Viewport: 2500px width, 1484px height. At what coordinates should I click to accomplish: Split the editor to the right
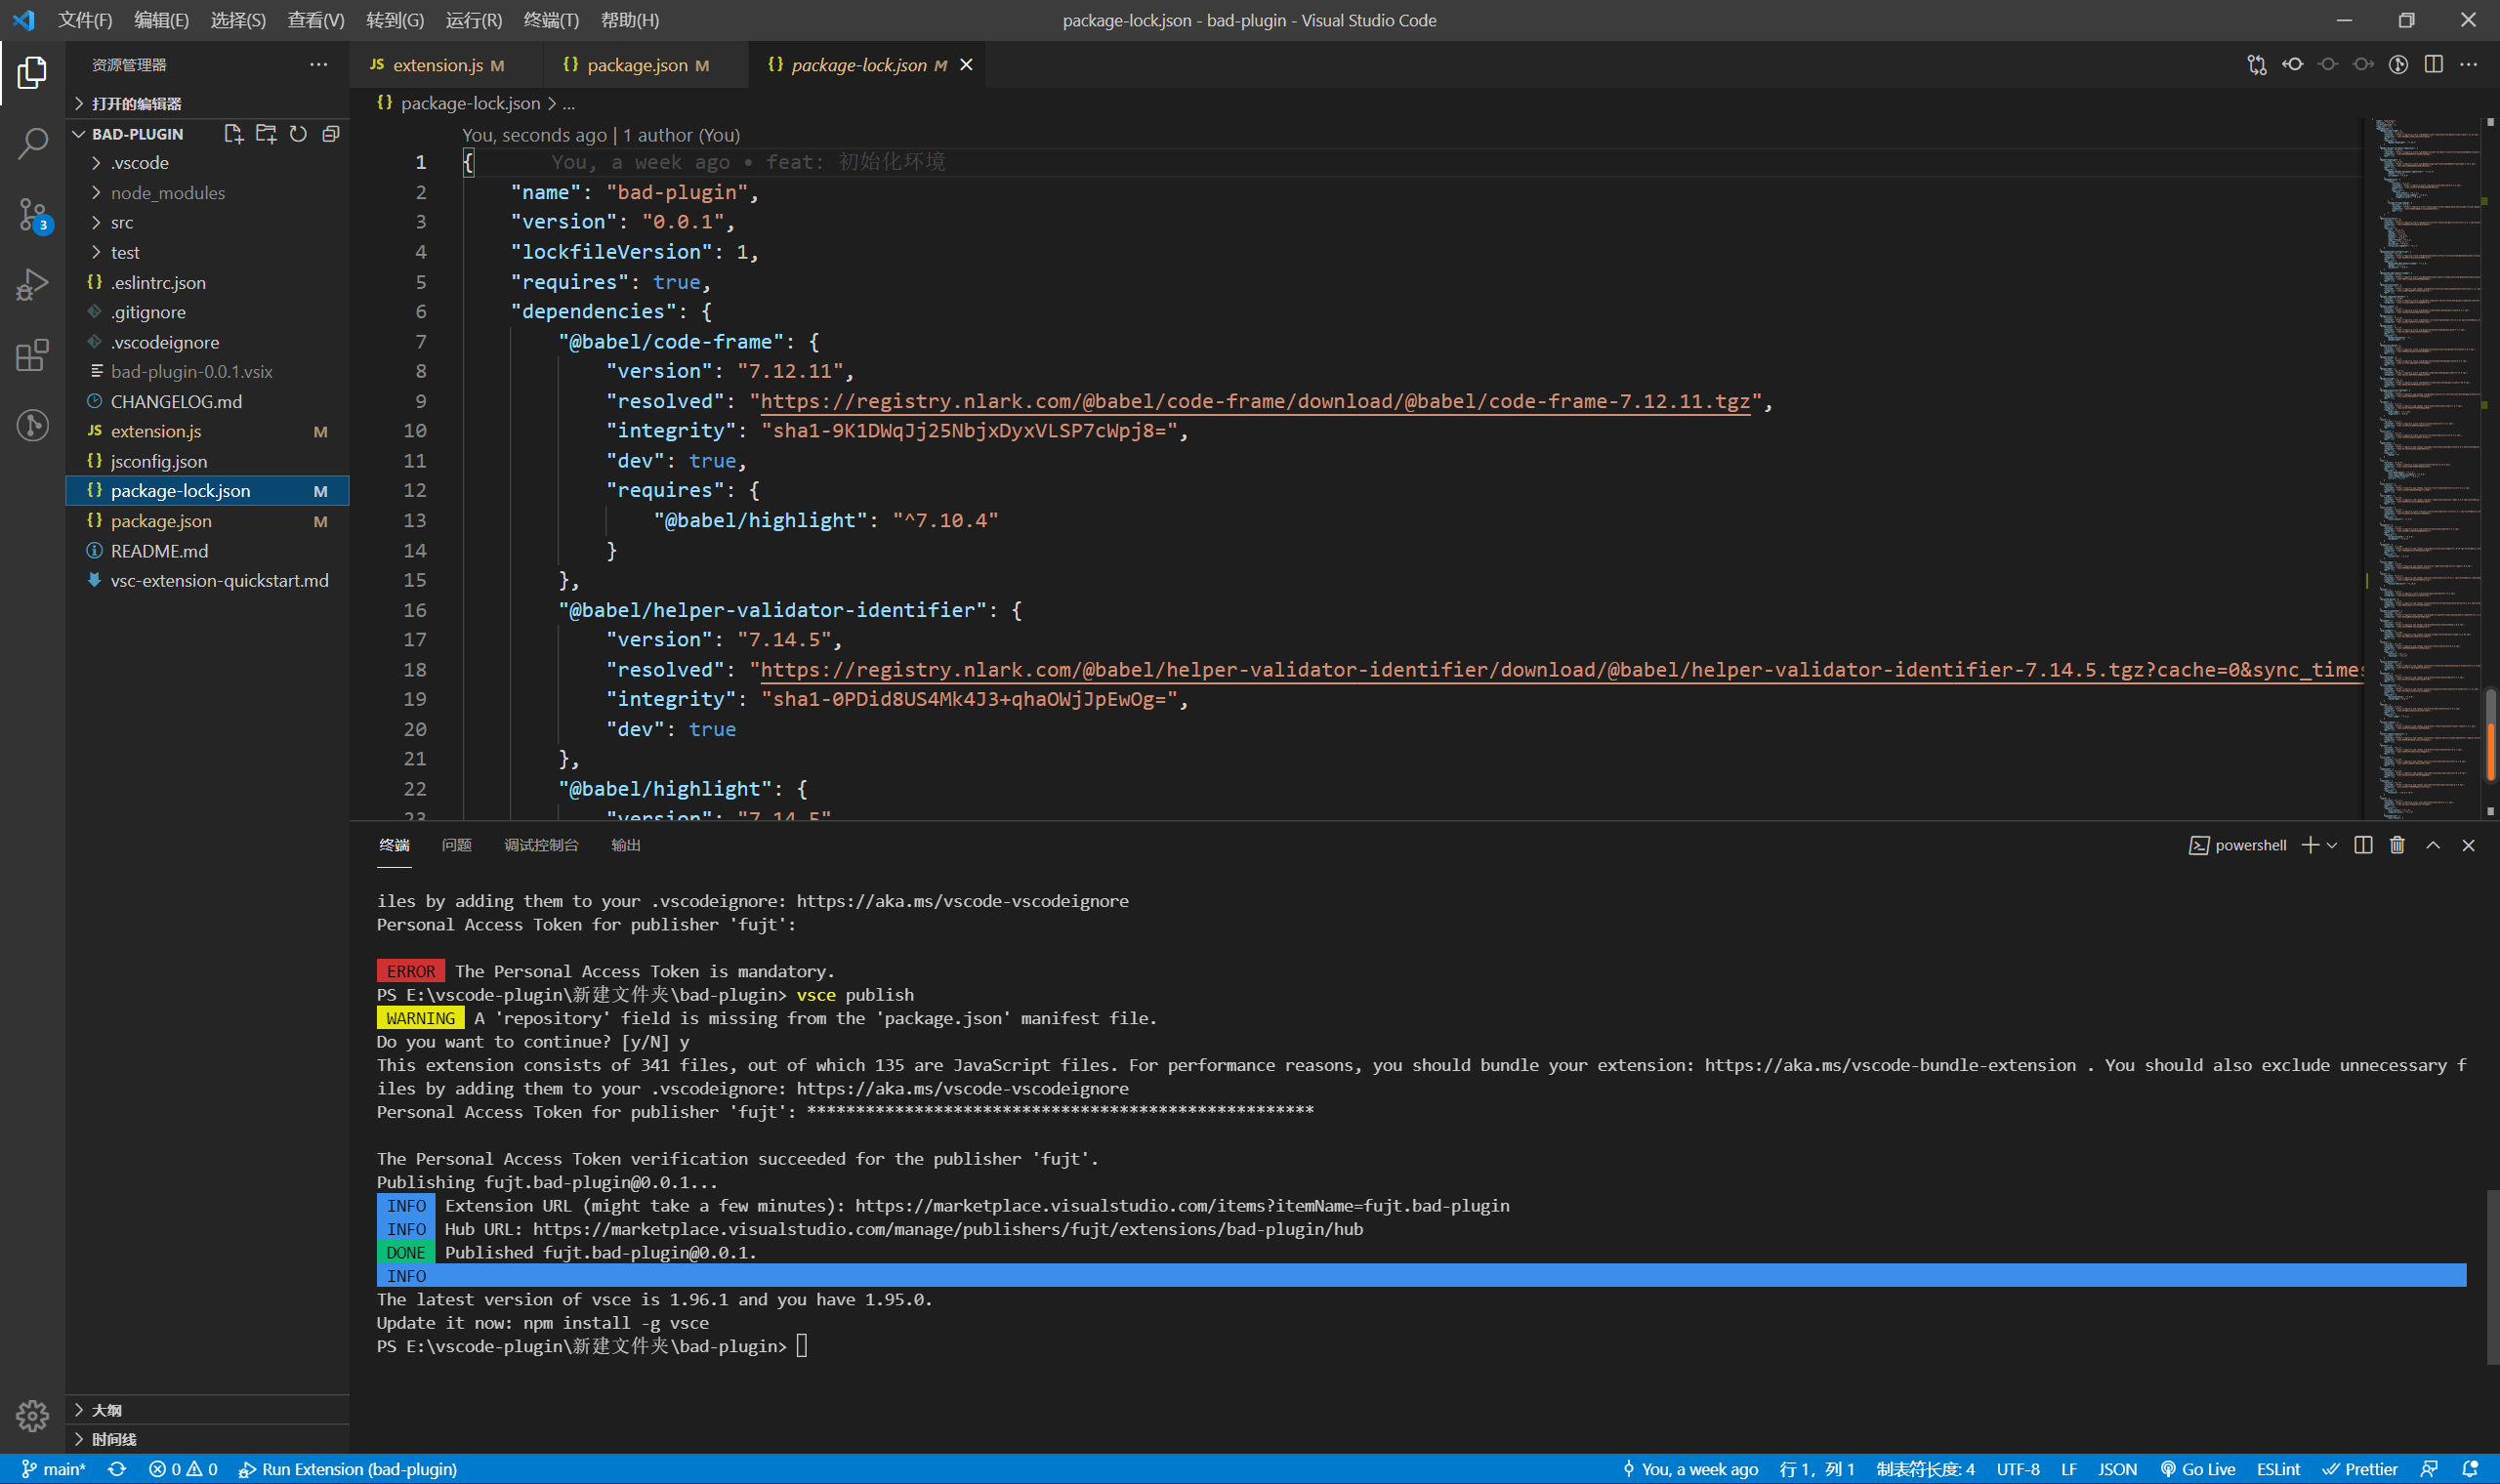(2433, 65)
